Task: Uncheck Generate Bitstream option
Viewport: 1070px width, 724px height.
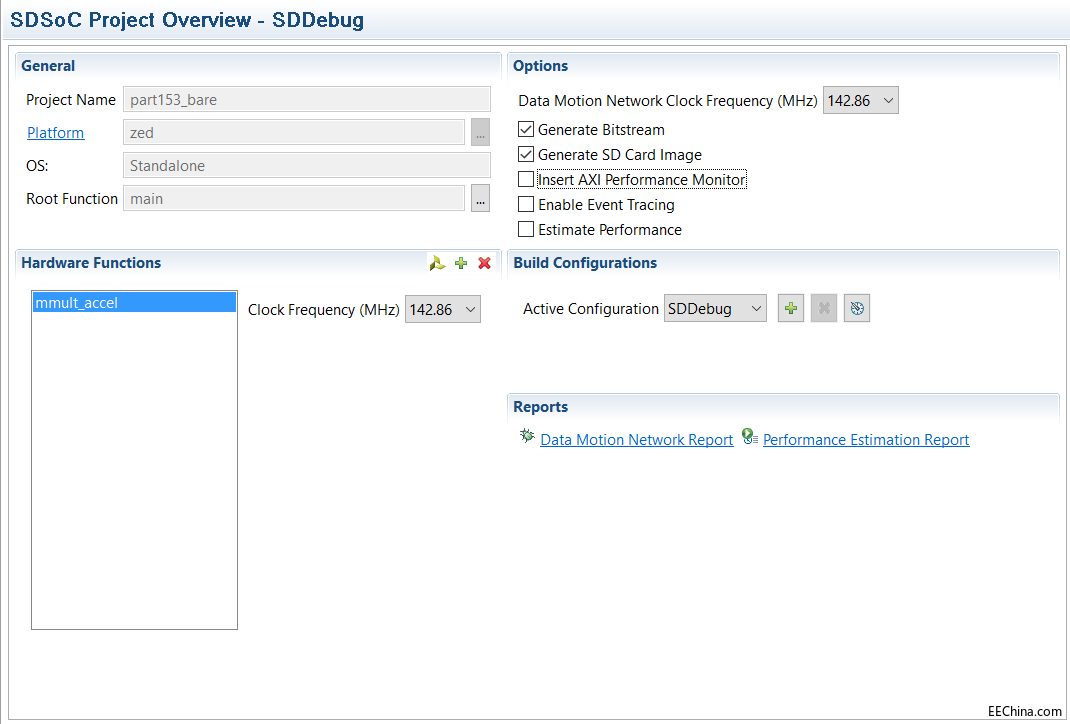Action: click(x=526, y=130)
